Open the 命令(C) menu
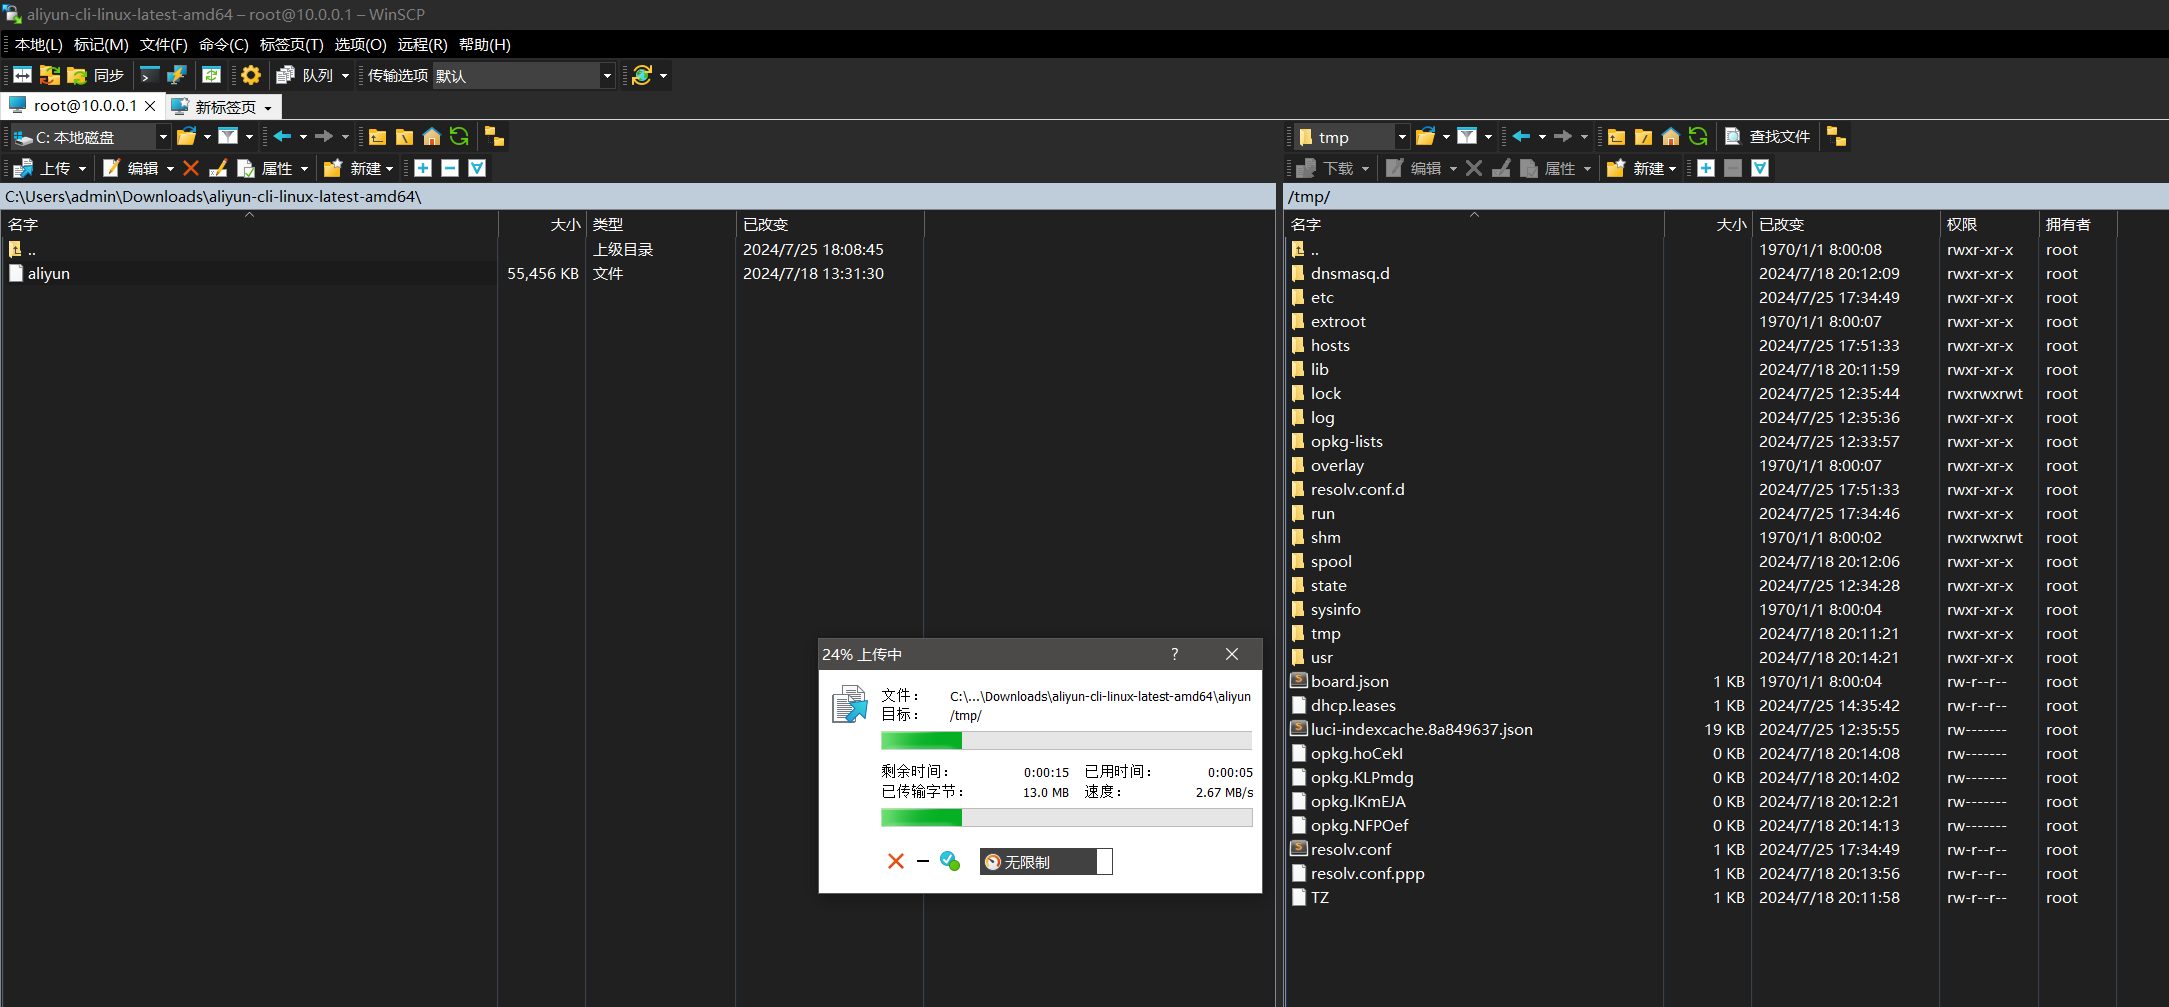 pos(223,45)
